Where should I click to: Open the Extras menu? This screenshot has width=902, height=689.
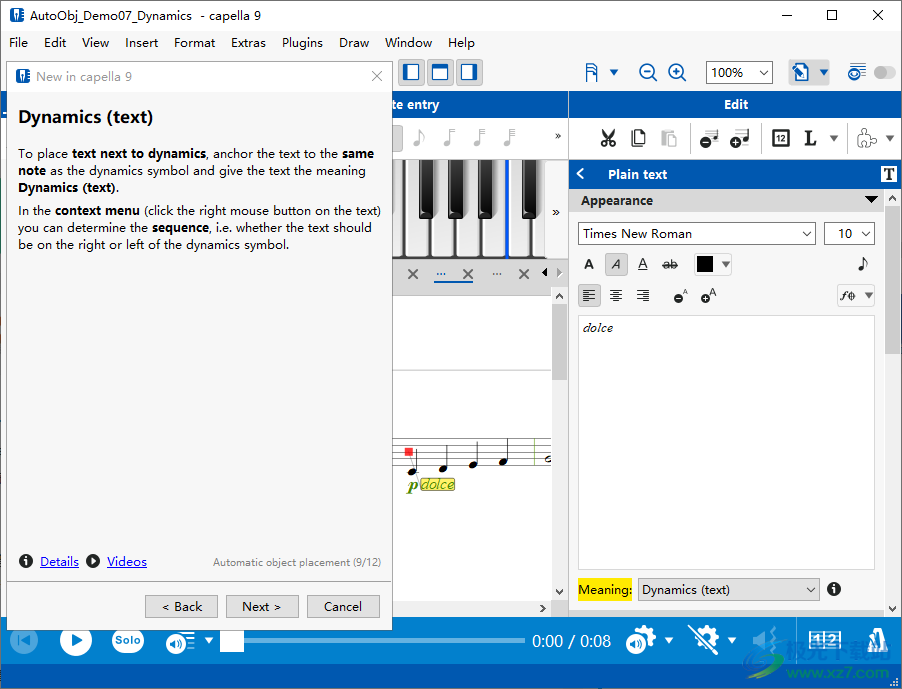pyautogui.click(x=248, y=43)
